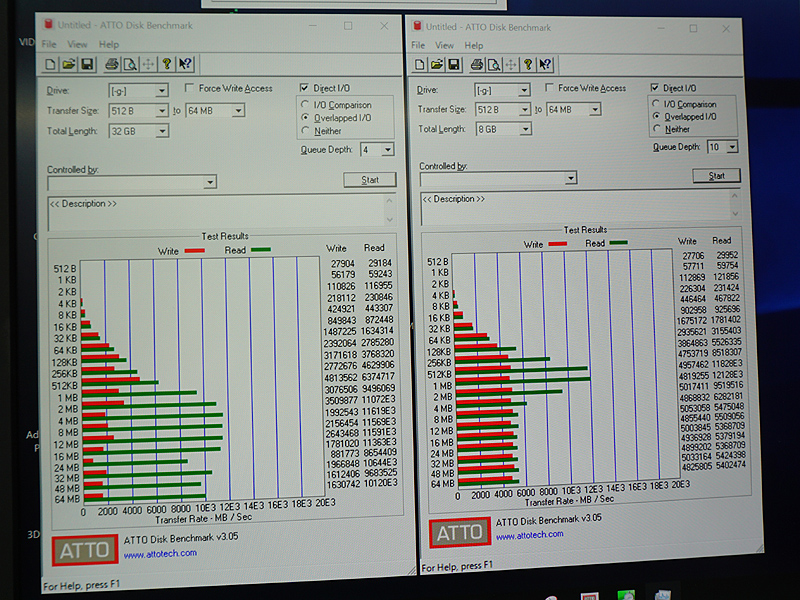
Task: Click Description text field in right window
Action: pos(576,208)
